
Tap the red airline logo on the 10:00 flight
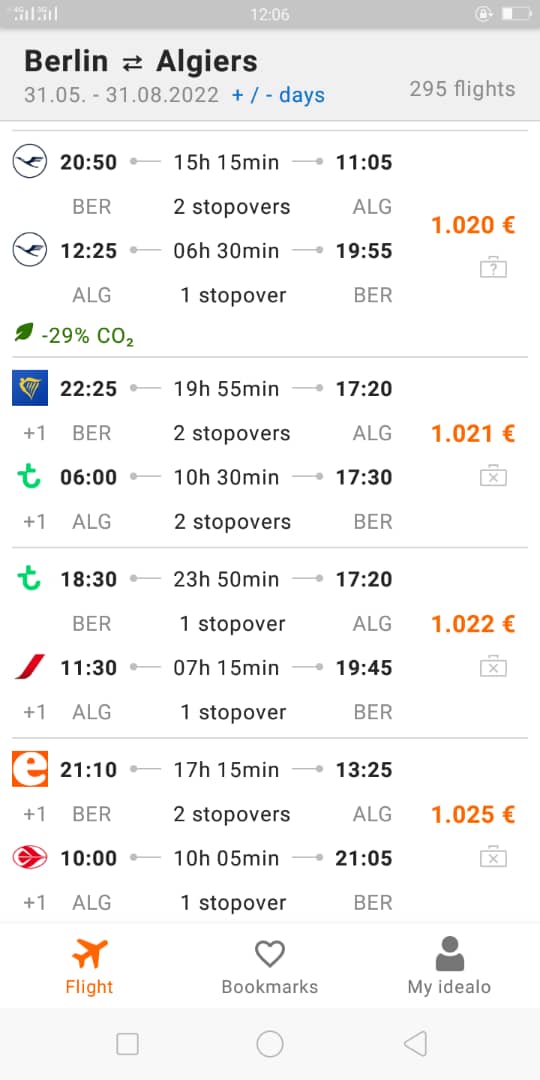click(x=30, y=858)
